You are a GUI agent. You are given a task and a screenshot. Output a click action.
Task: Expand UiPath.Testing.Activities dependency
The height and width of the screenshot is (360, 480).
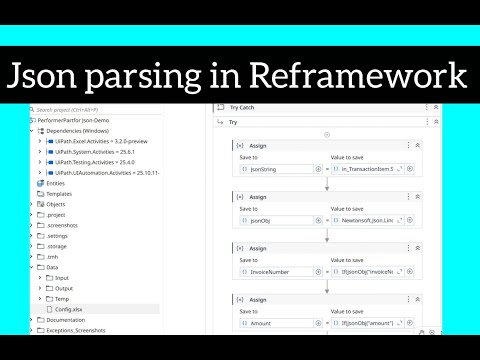click(40, 162)
